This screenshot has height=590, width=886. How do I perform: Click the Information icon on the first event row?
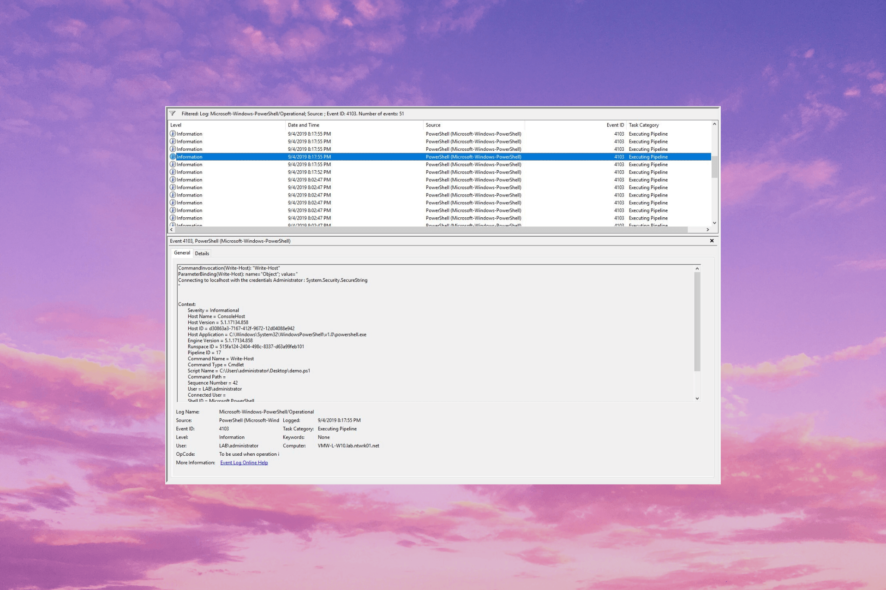[x=170, y=134]
